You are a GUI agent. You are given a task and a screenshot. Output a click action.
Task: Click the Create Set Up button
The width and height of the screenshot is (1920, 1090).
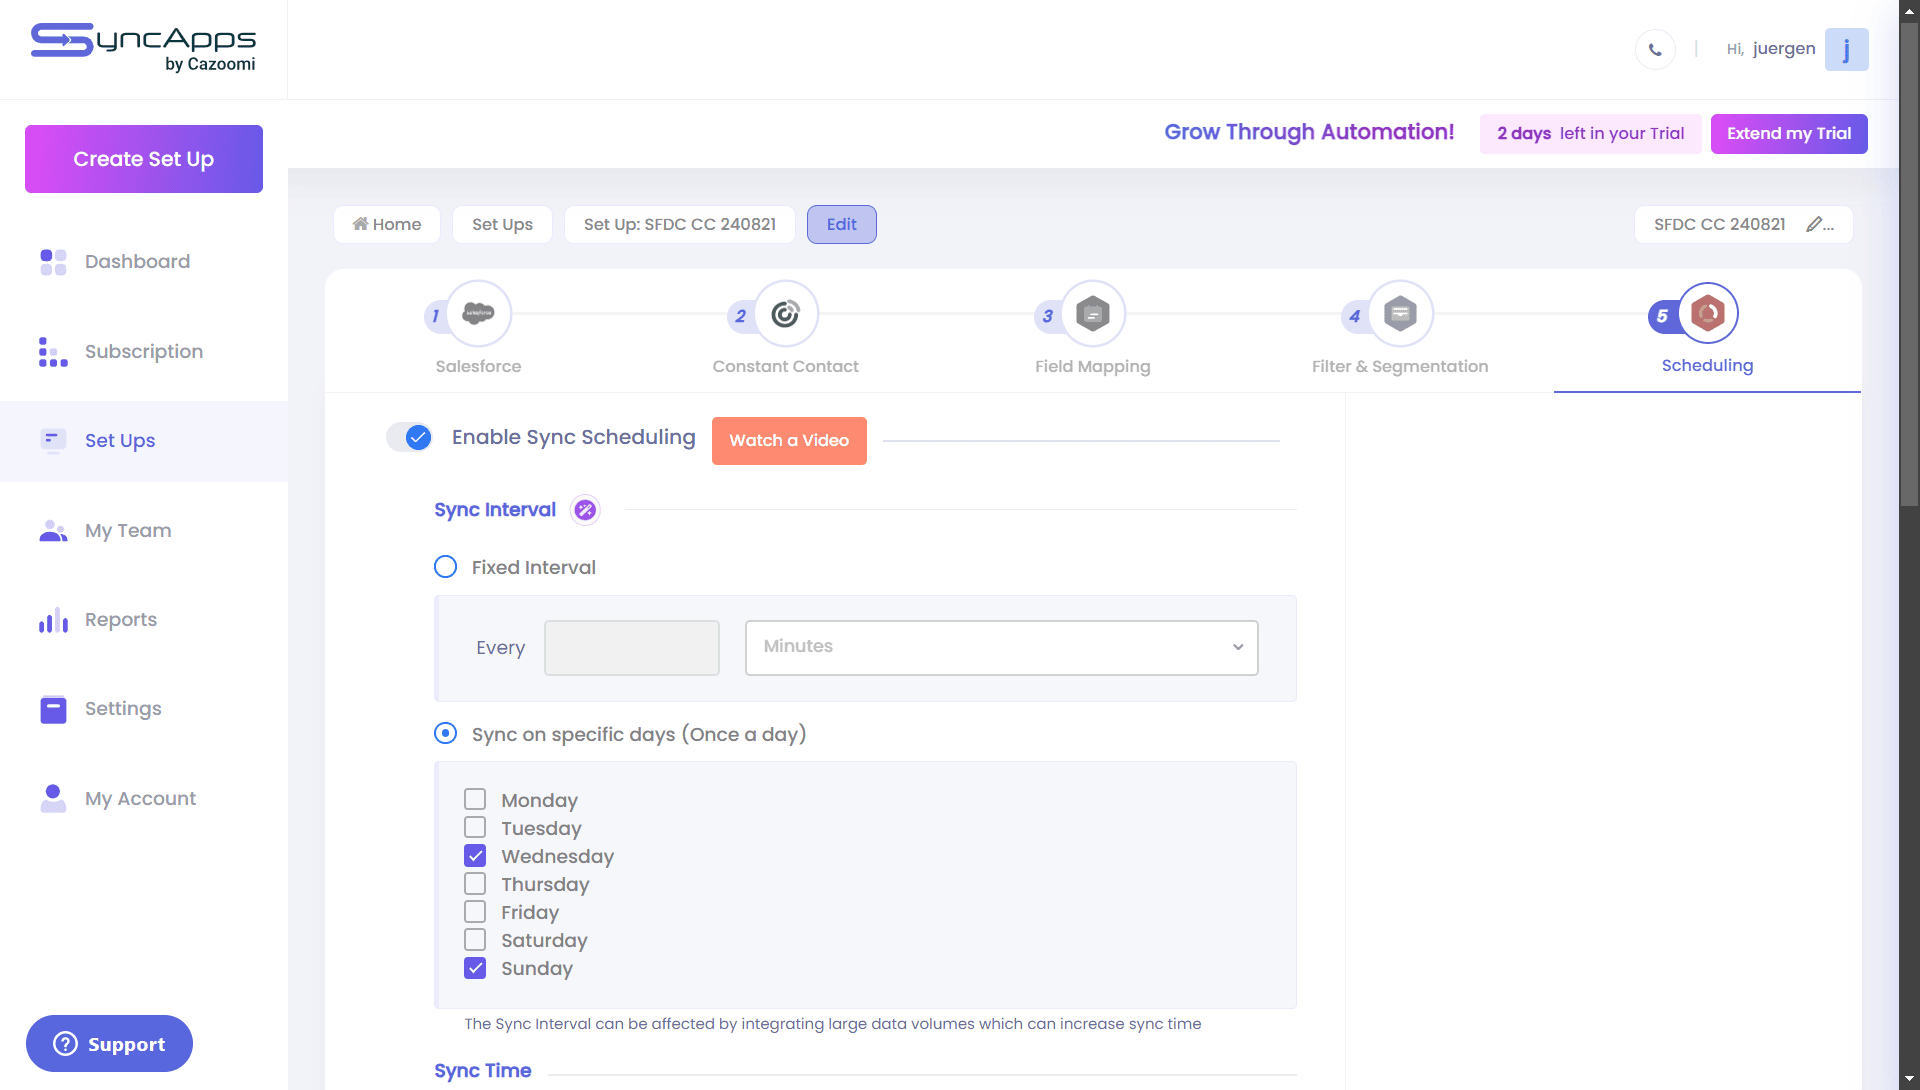click(x=143, y=159)
